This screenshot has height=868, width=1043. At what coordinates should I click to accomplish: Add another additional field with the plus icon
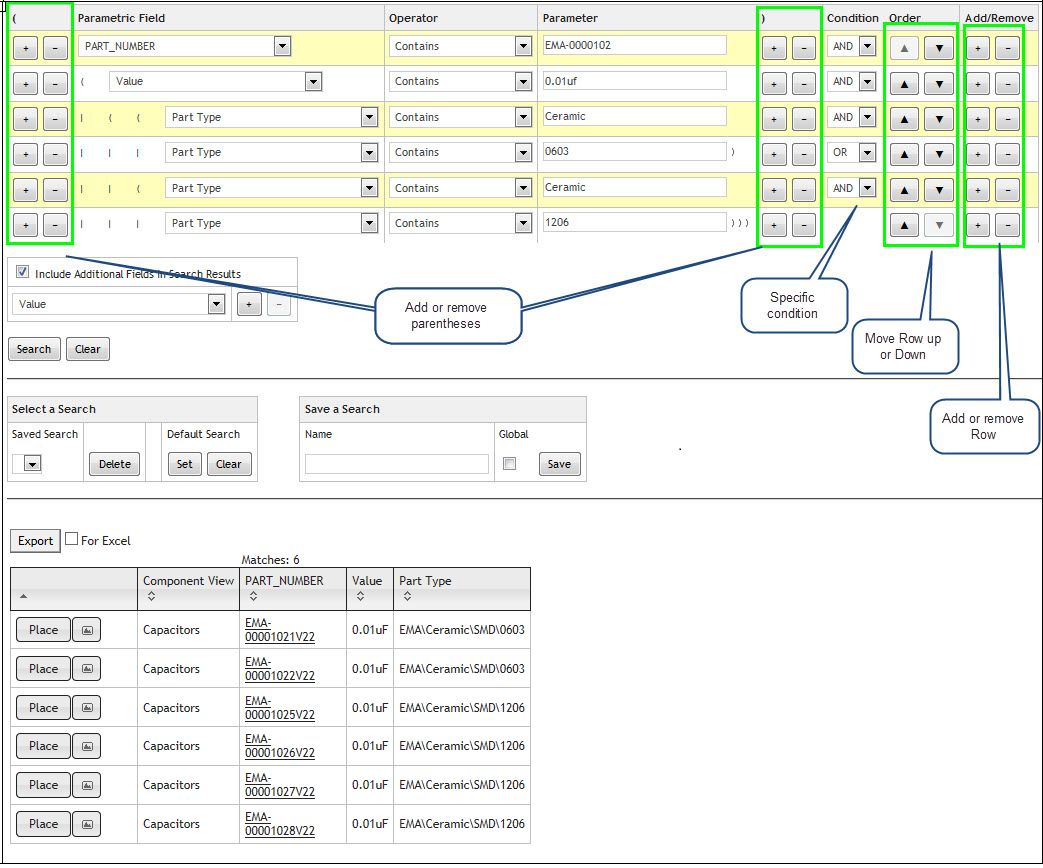click(248, 303)
